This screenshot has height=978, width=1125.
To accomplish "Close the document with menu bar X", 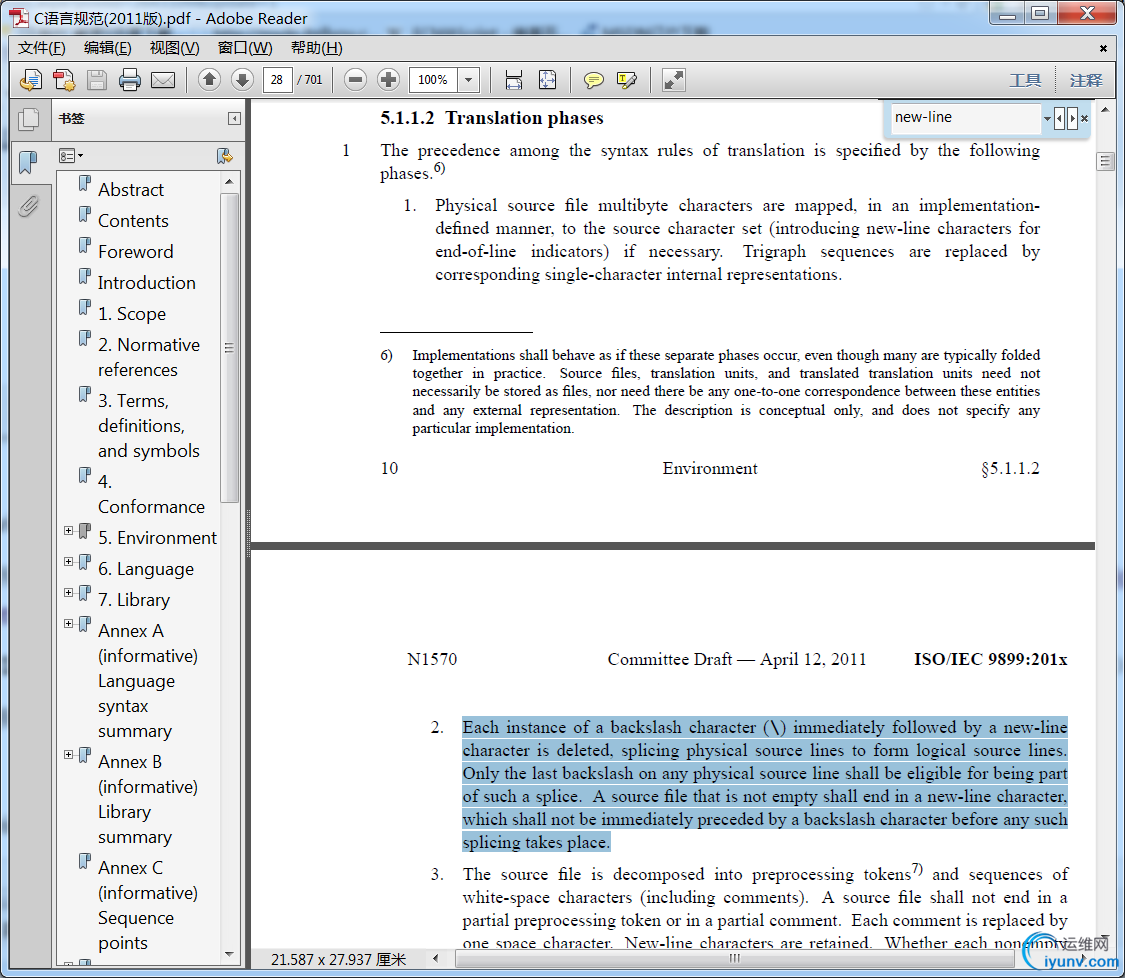I will (x=1103, y=48).
